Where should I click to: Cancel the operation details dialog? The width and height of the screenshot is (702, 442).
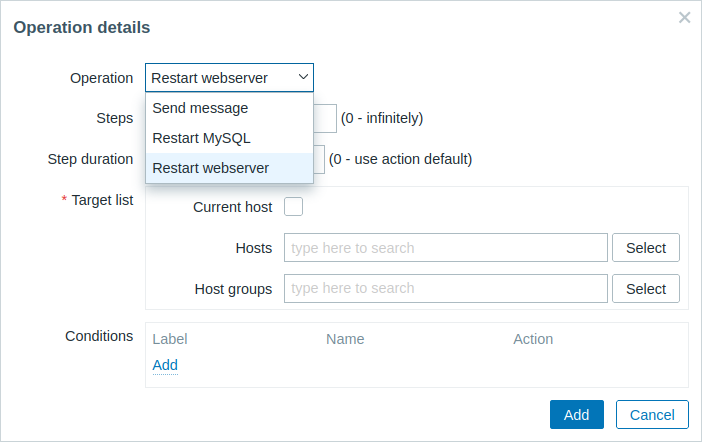(652, 415)
